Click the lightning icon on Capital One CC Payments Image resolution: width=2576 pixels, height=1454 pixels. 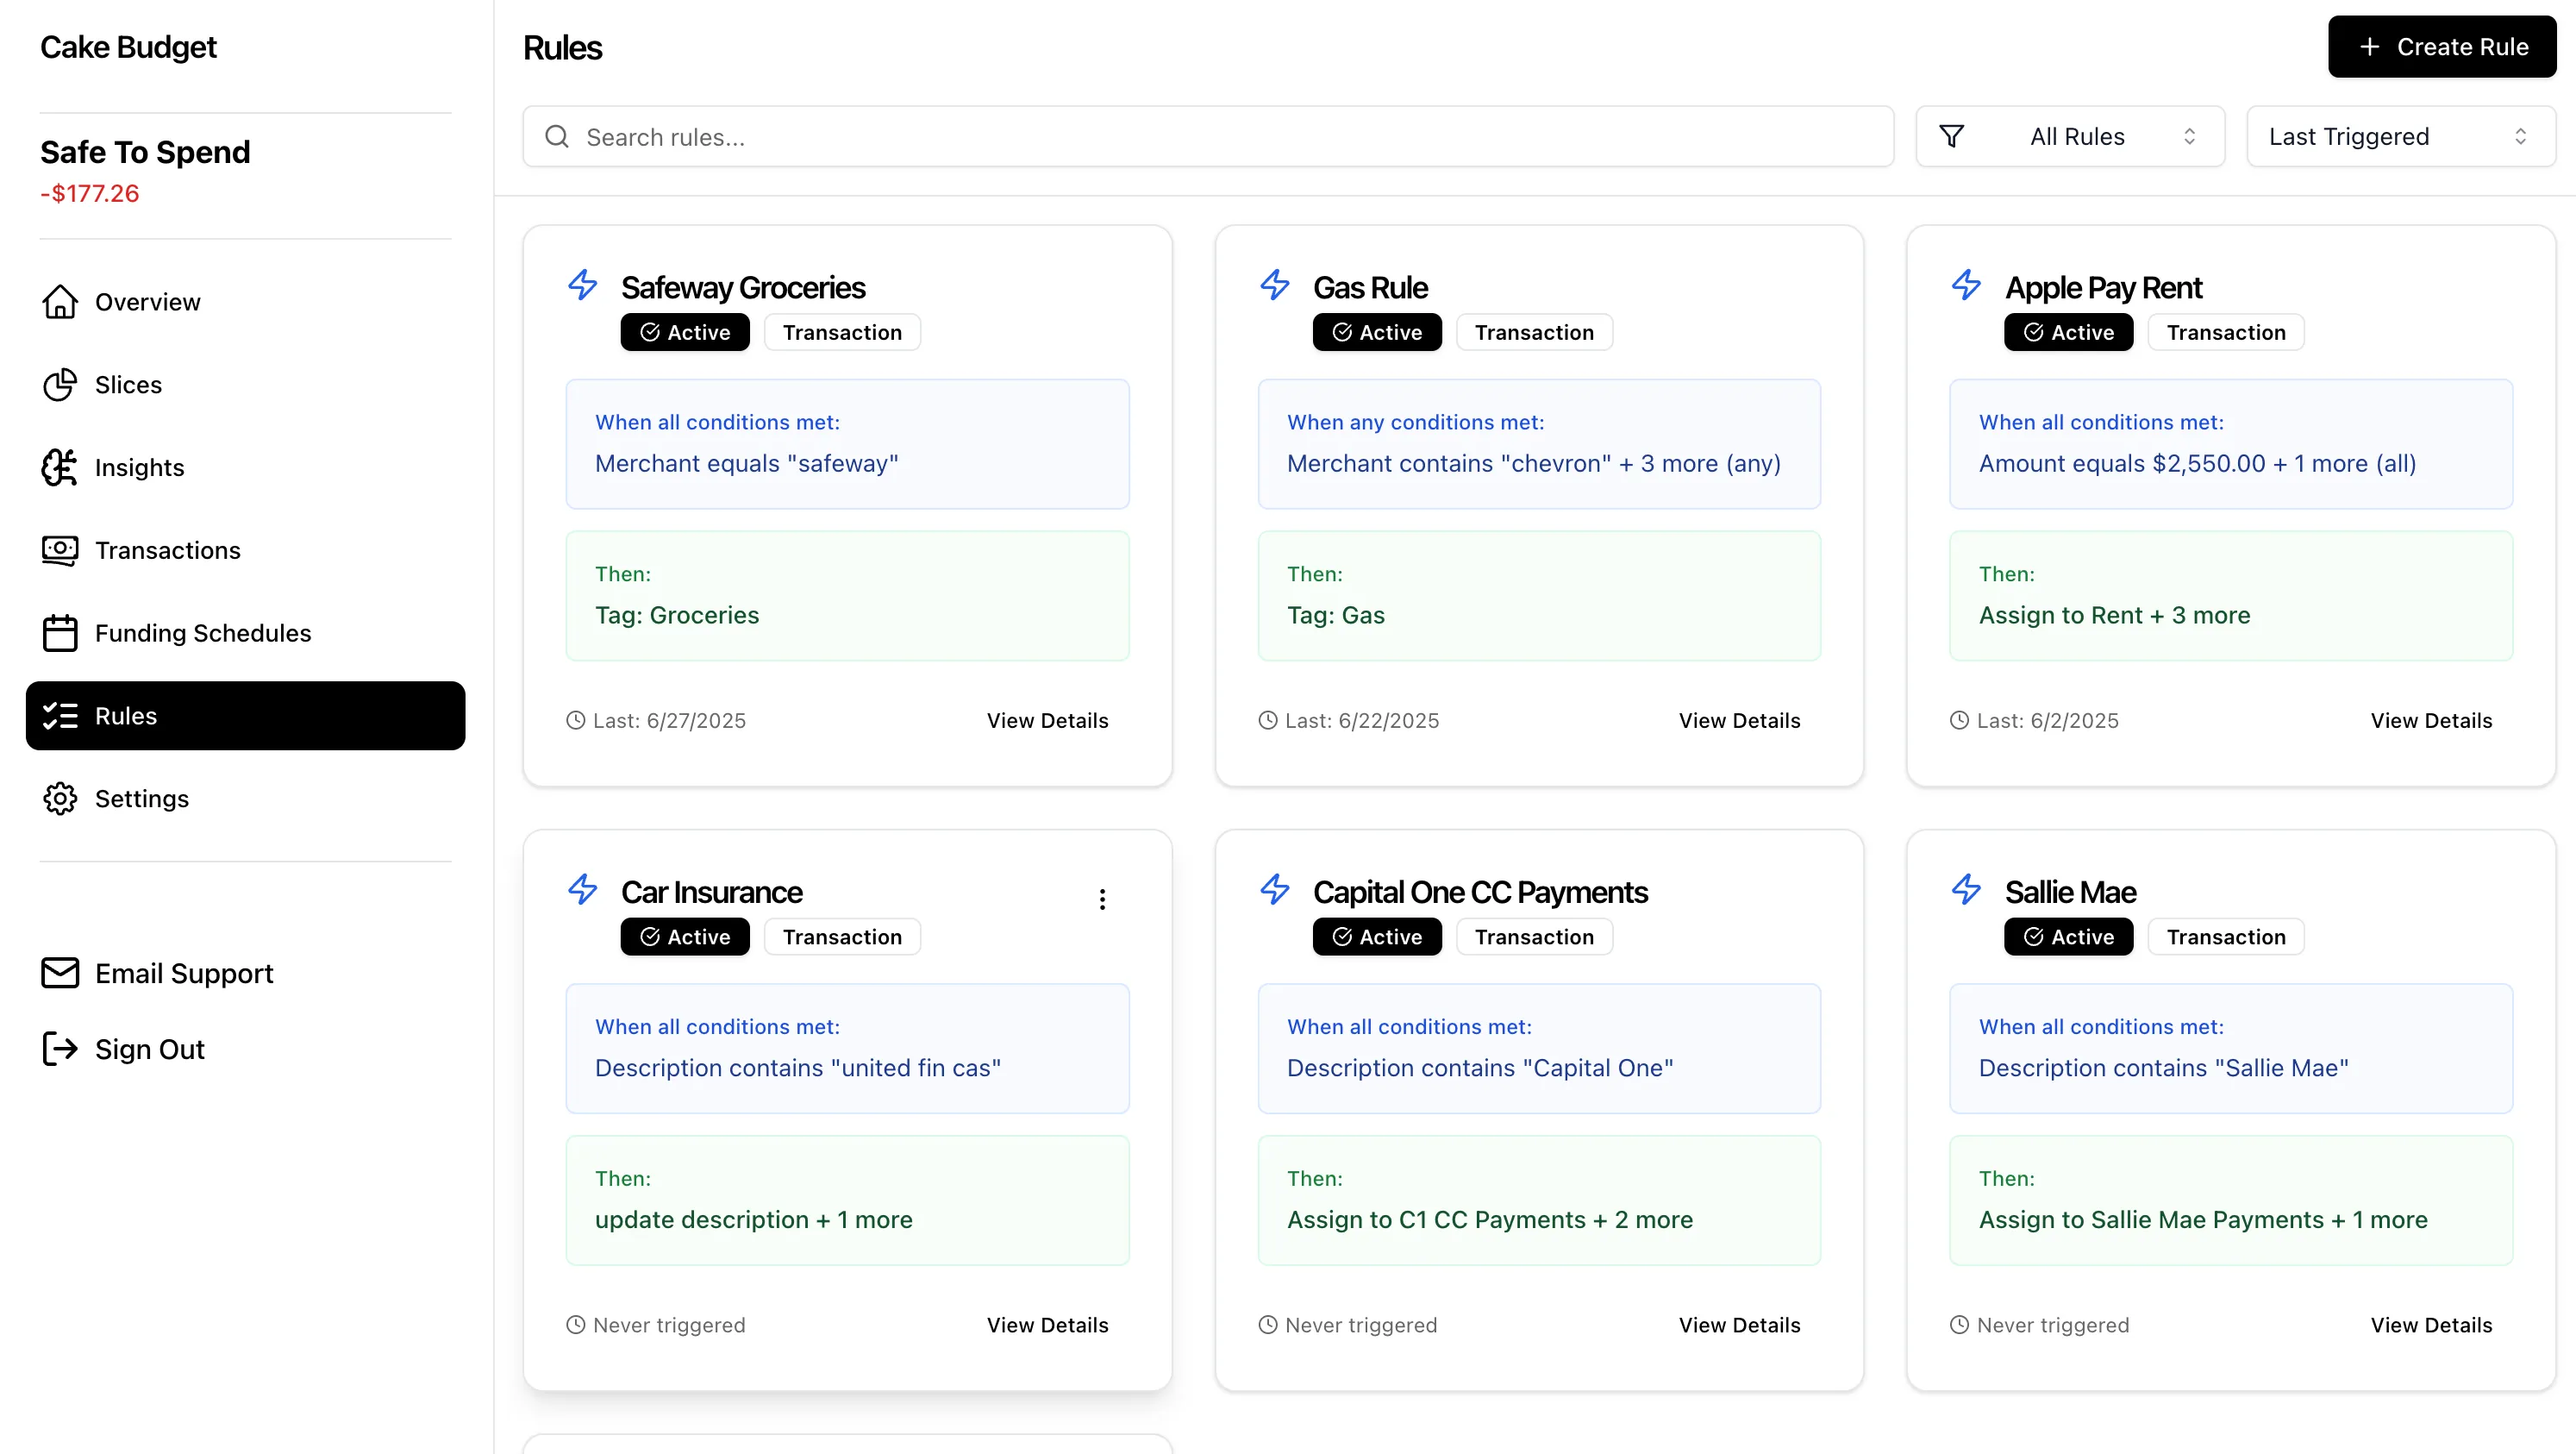tap(1274, 889)
